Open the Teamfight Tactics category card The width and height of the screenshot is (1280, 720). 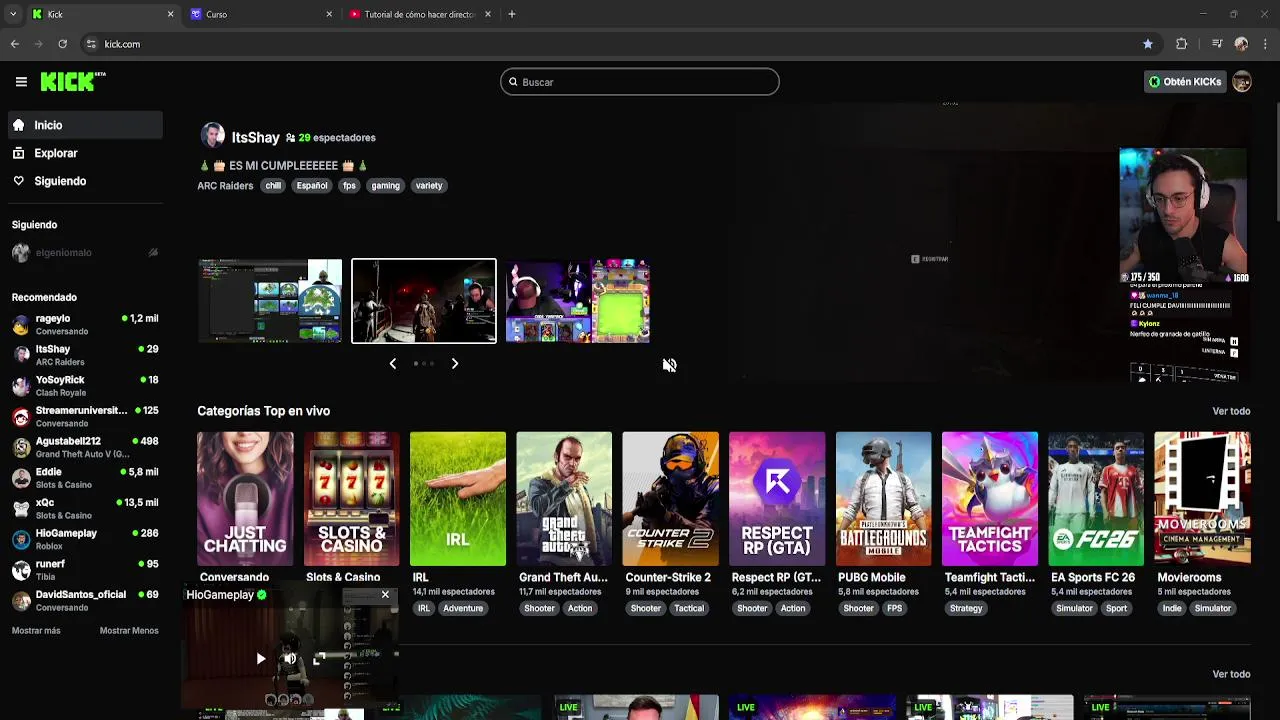tap(990, 499)
